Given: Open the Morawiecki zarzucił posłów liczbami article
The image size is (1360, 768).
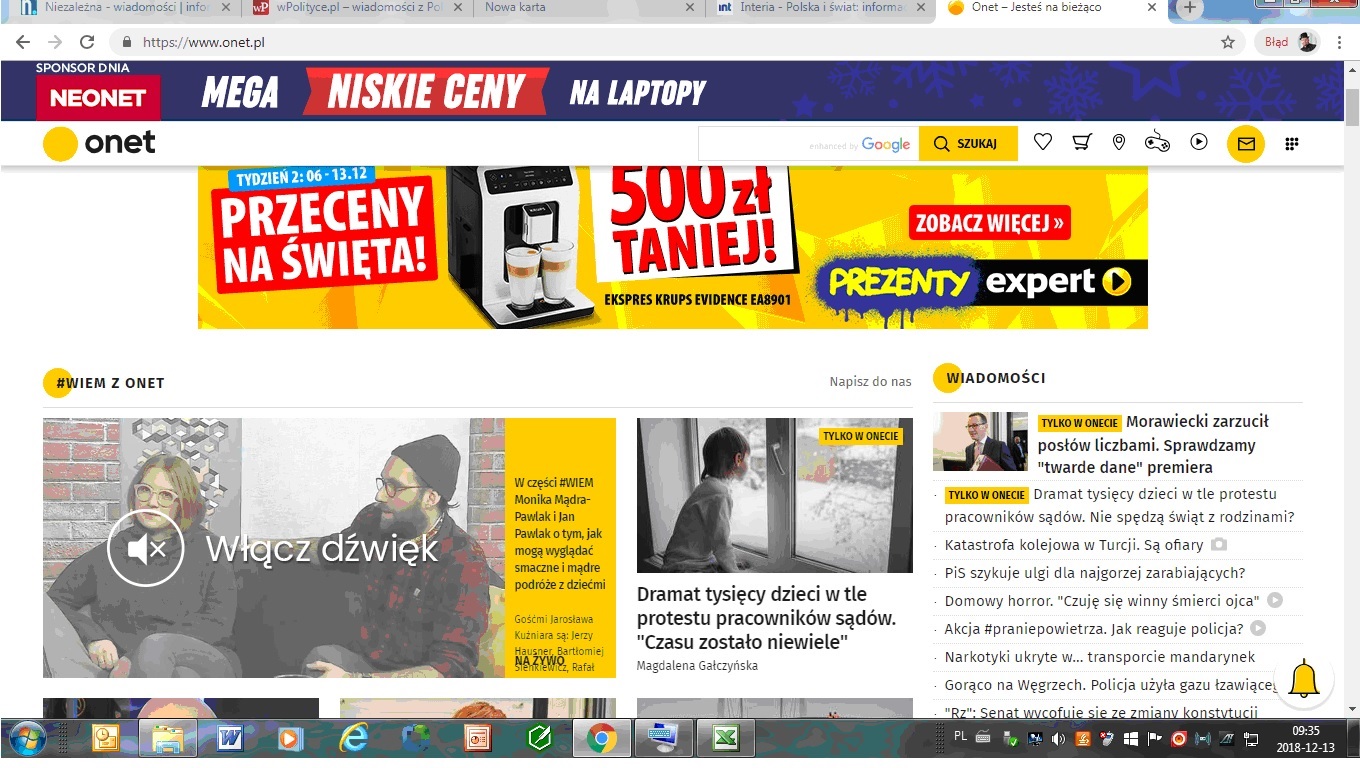Looking at the screenshot, I should [x=1153, y=444].
